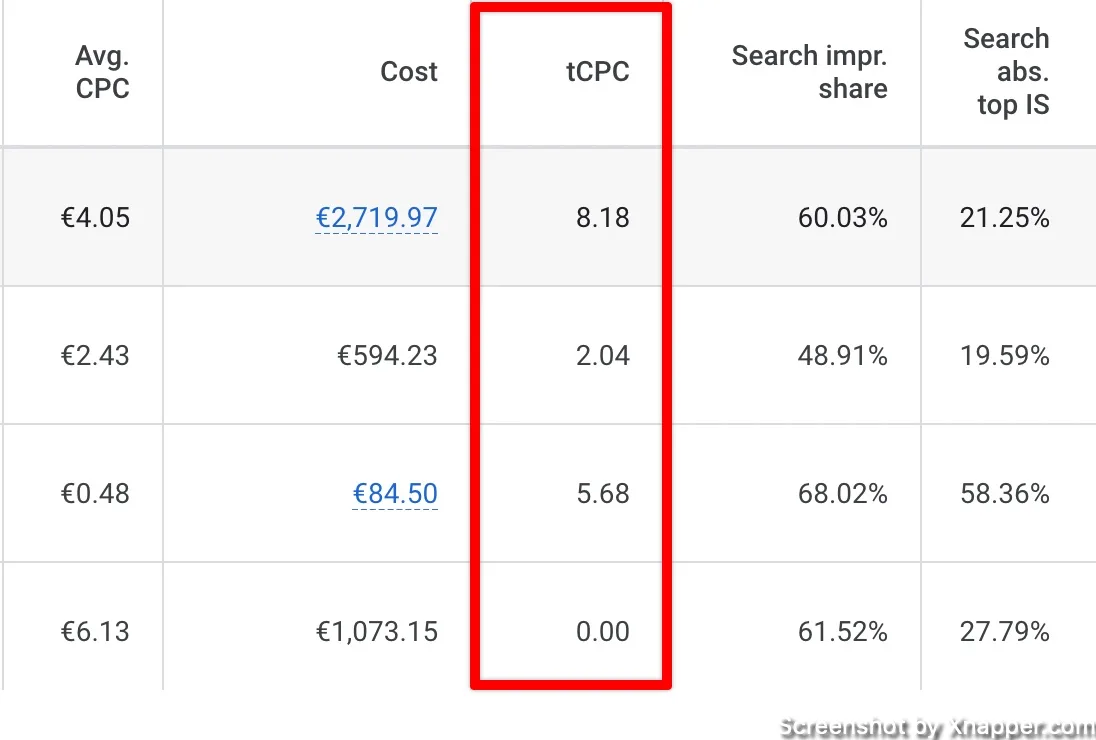
Task: Select the €0.48 Avg. CPC cell
Action: coord(95,494)
